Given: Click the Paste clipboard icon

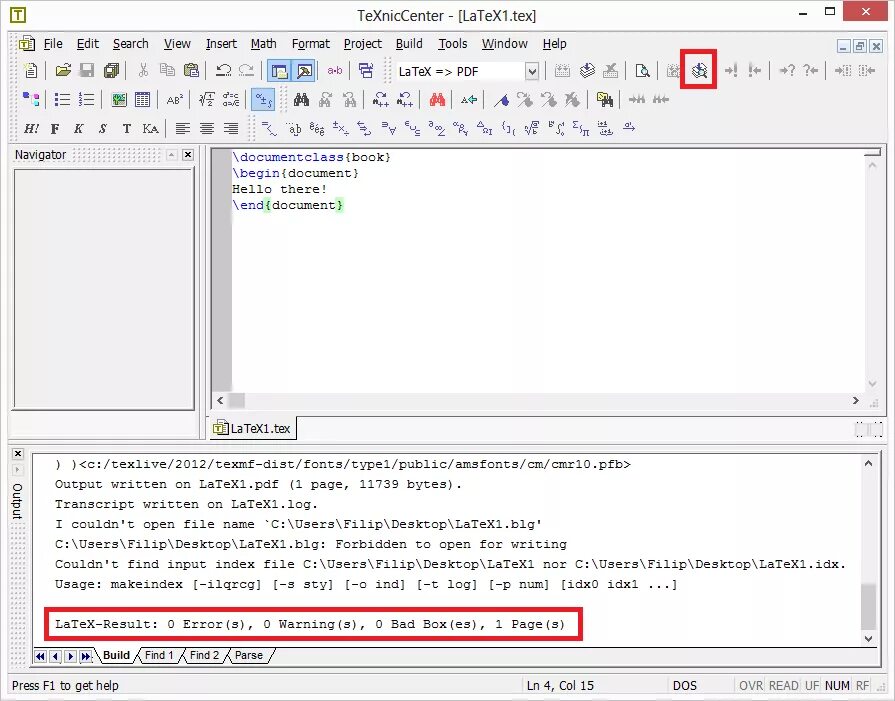Looking at the screenshot, I should click(191, 71).
